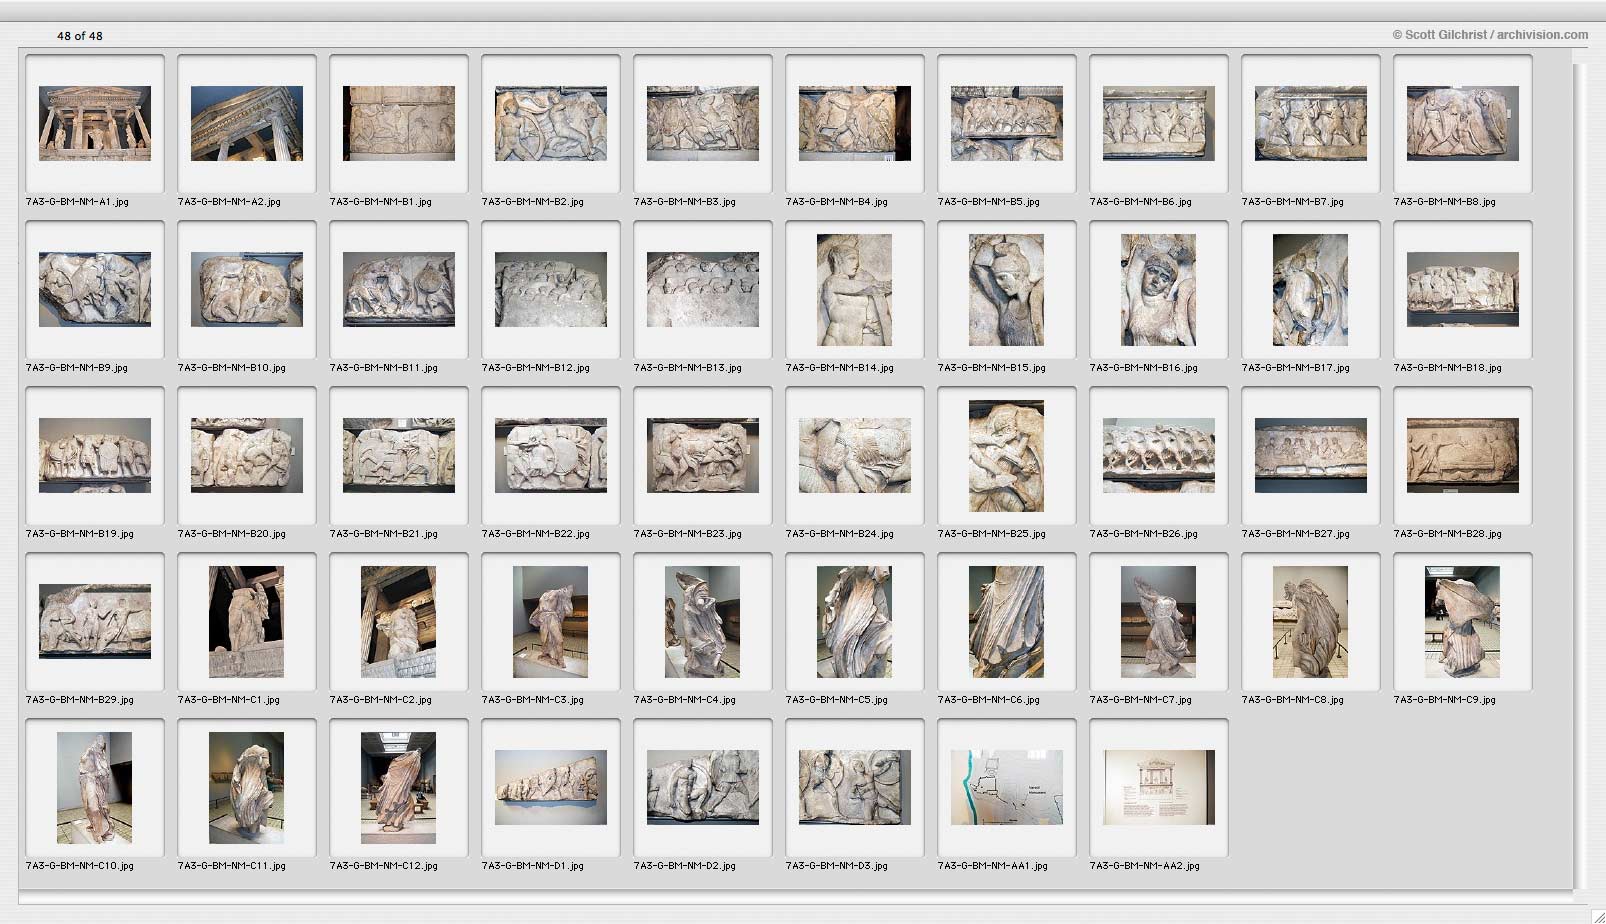1606x924 pixels.
Task: Select thumbnail 7A3-G-BM-NM-C6.jpg
Action: click(x=1007, y=622)
